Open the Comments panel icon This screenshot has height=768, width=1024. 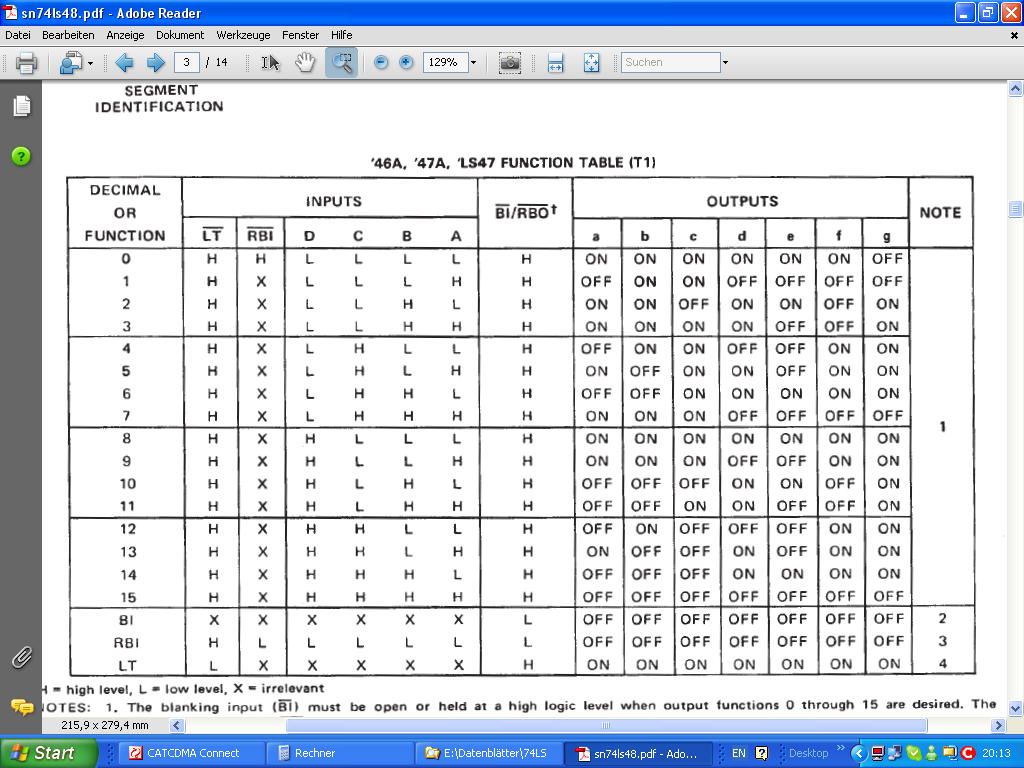tap(22, 707)
